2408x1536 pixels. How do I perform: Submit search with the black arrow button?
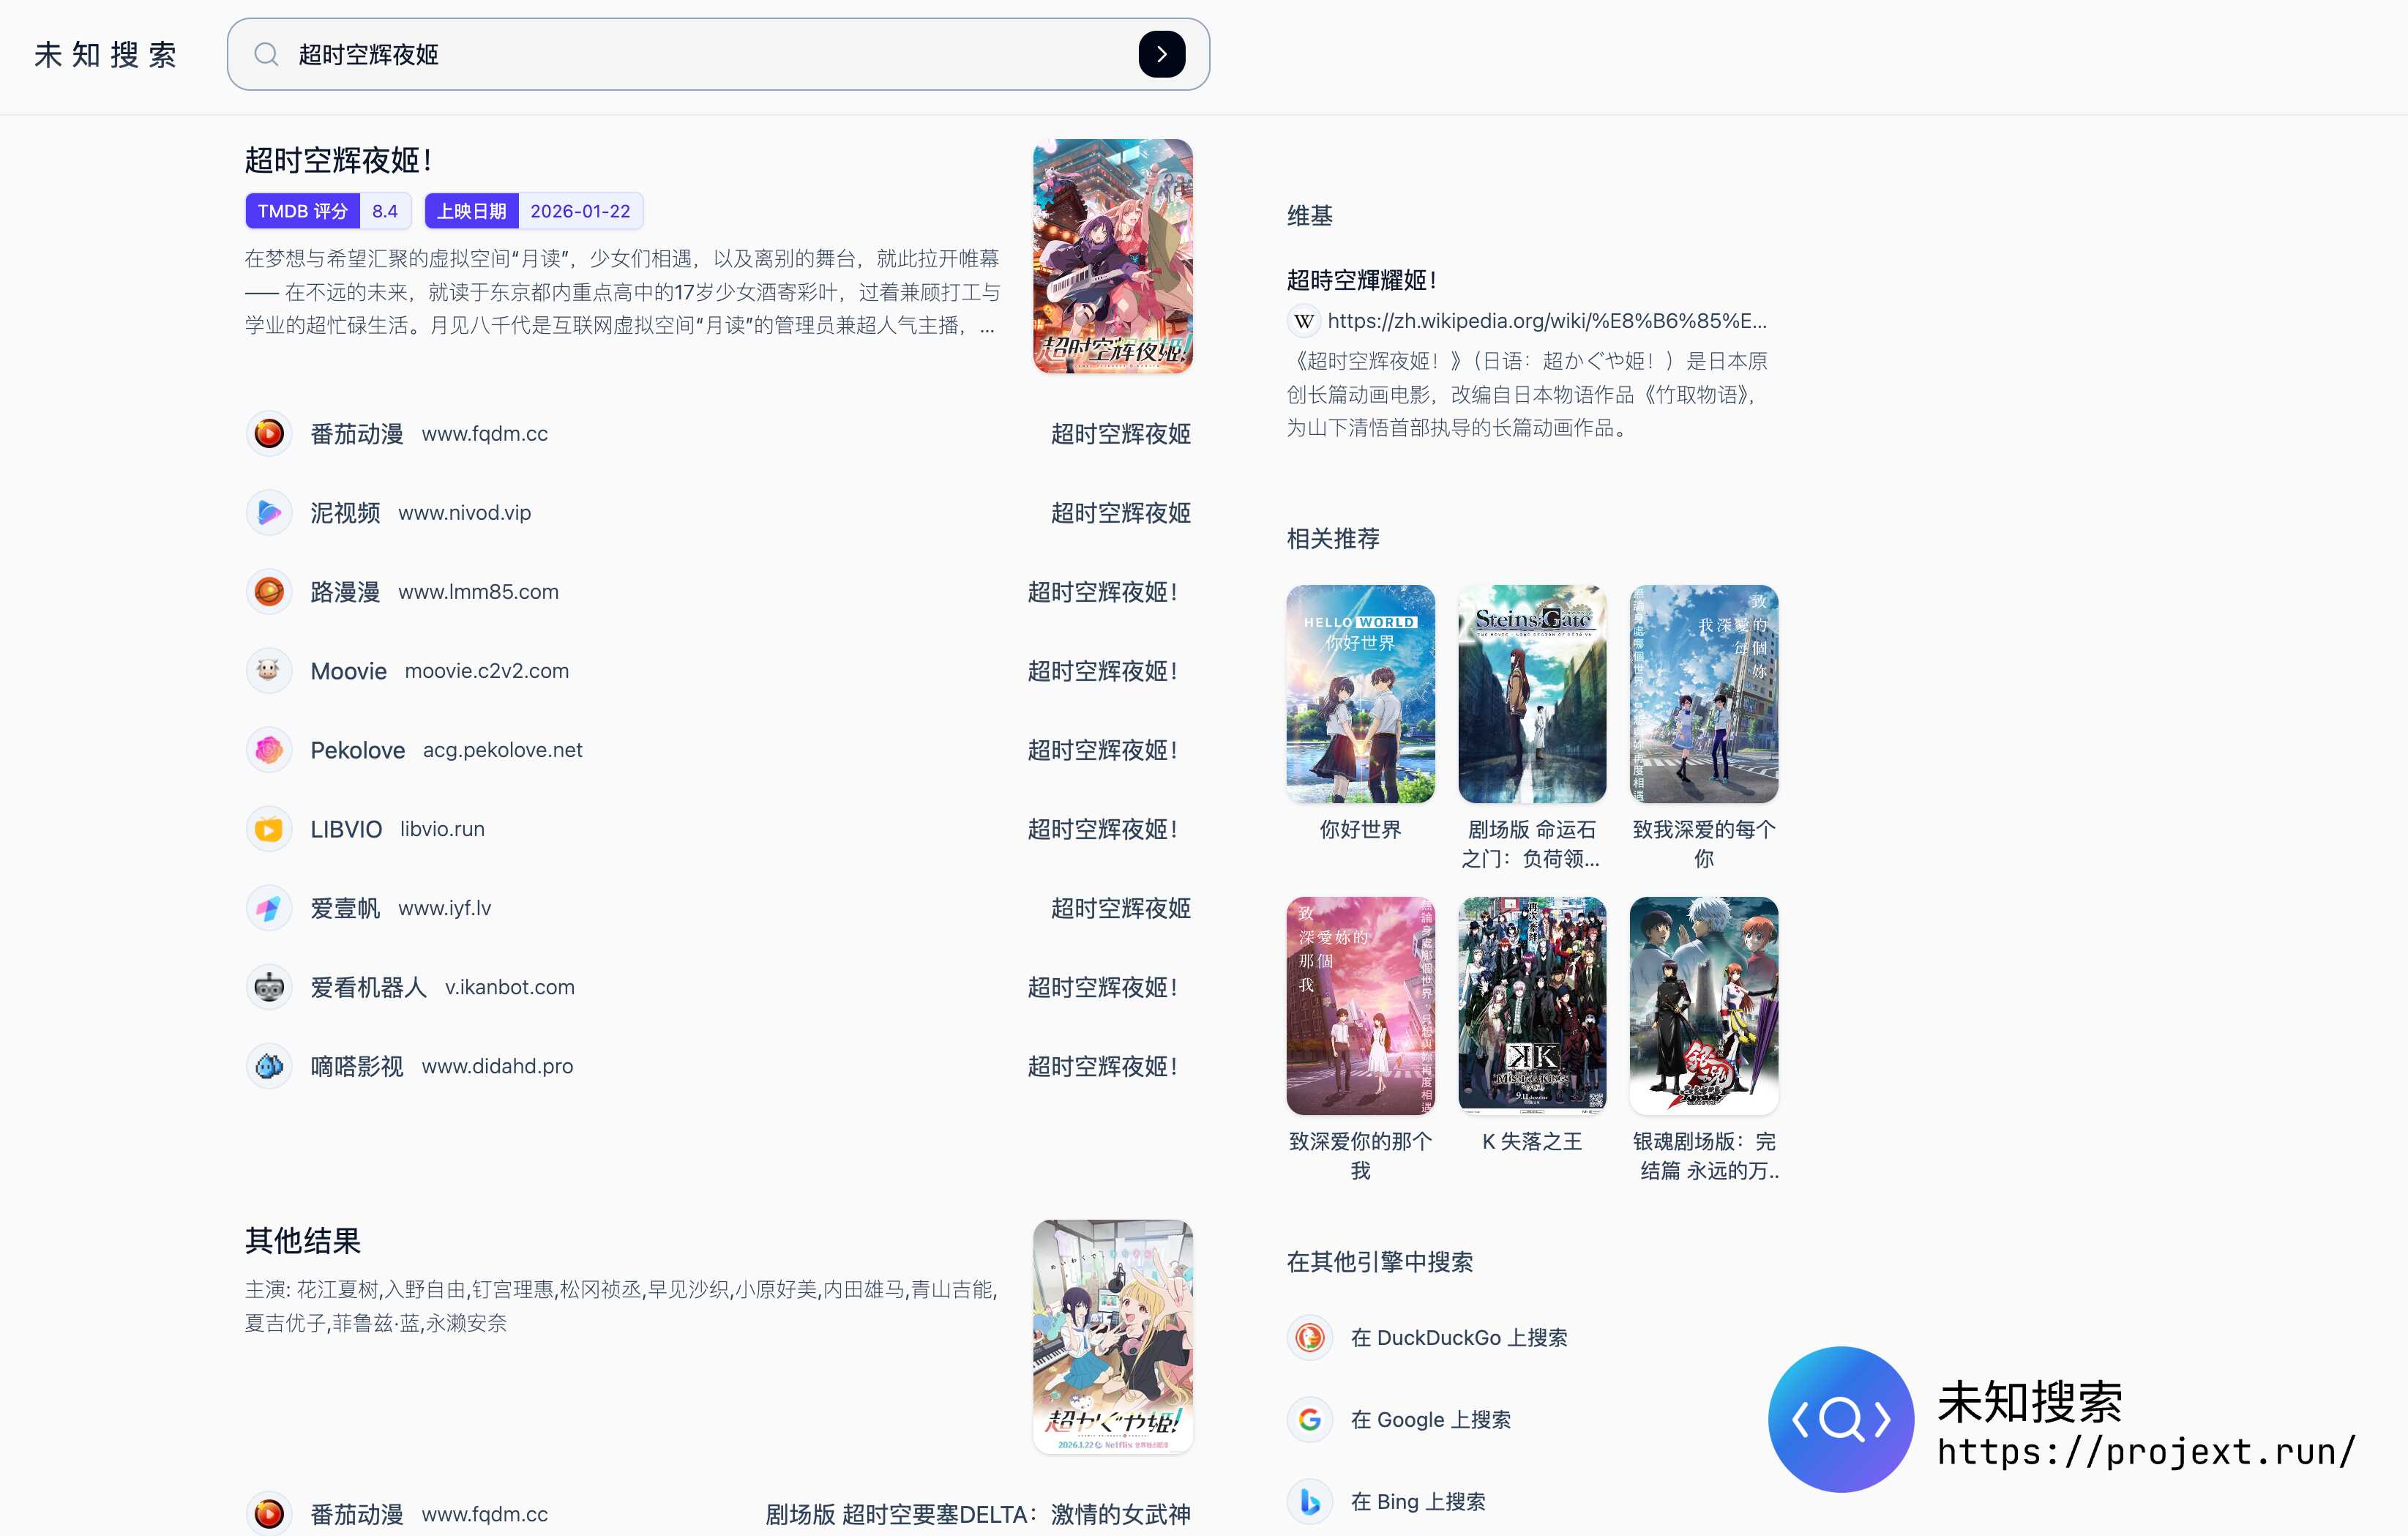coord(1161,54)
